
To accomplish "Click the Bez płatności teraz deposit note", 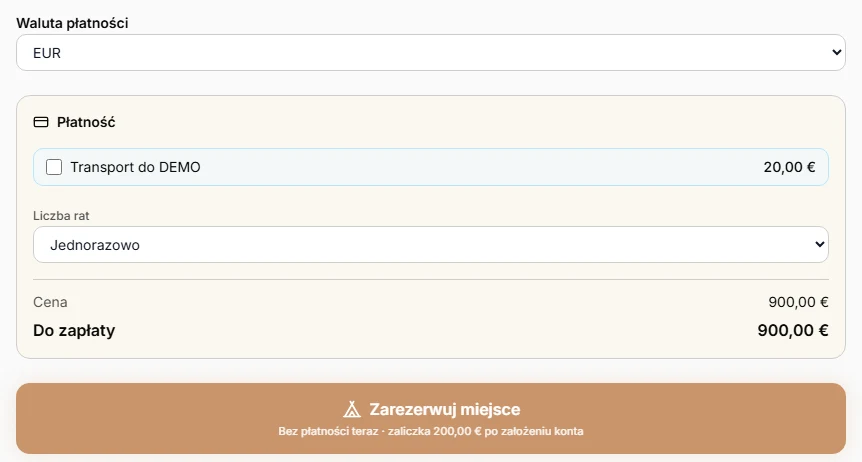I will (x=431, y=431).
